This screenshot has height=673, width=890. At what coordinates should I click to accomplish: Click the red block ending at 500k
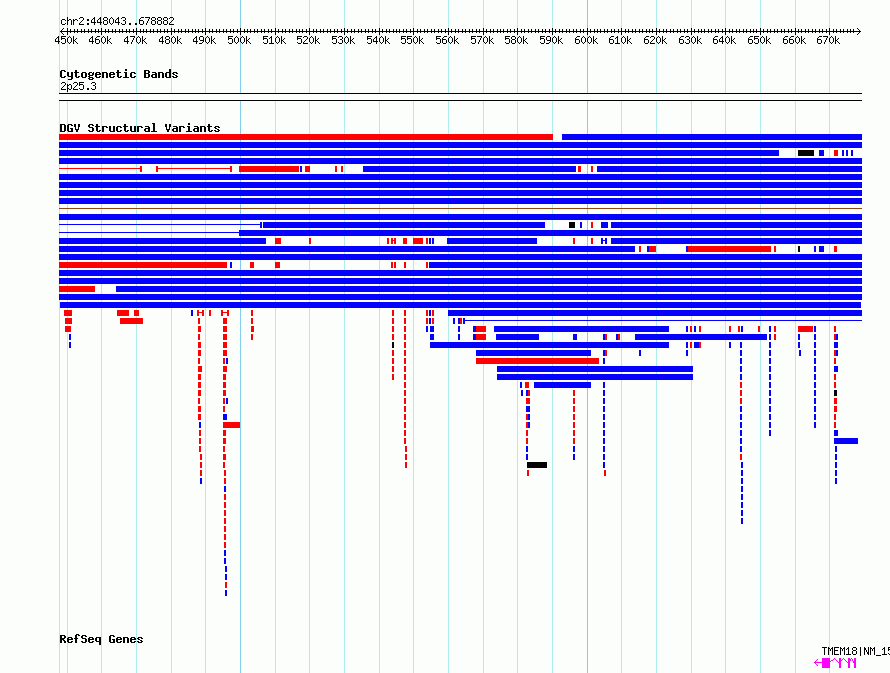pyautogui.click(x=232, y=425)
